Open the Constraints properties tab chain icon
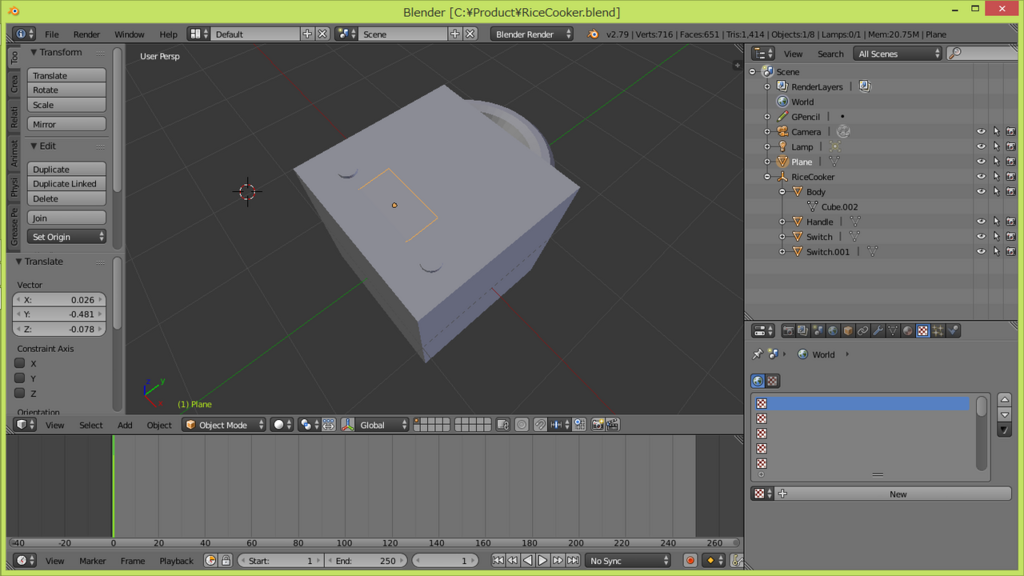Viewport: 1024px width, 576px height. click(863, 331)
